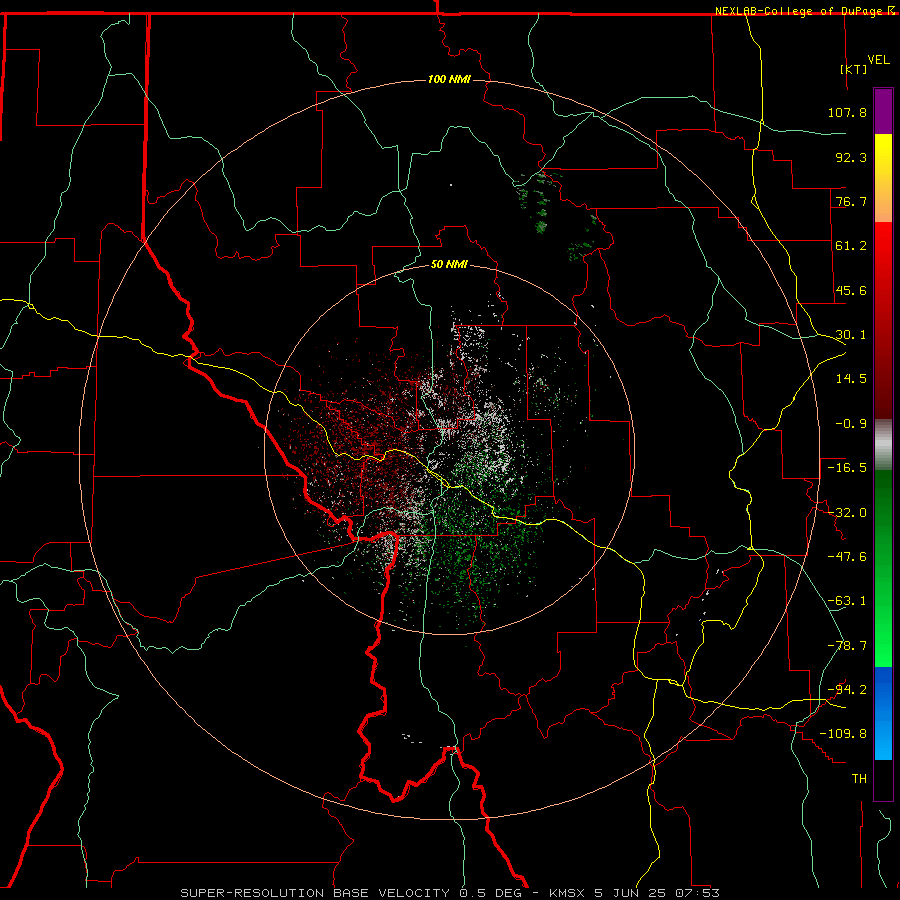Click the TH threshold label
Viewport: 900px width, 900px height.
tap(859, 779)
